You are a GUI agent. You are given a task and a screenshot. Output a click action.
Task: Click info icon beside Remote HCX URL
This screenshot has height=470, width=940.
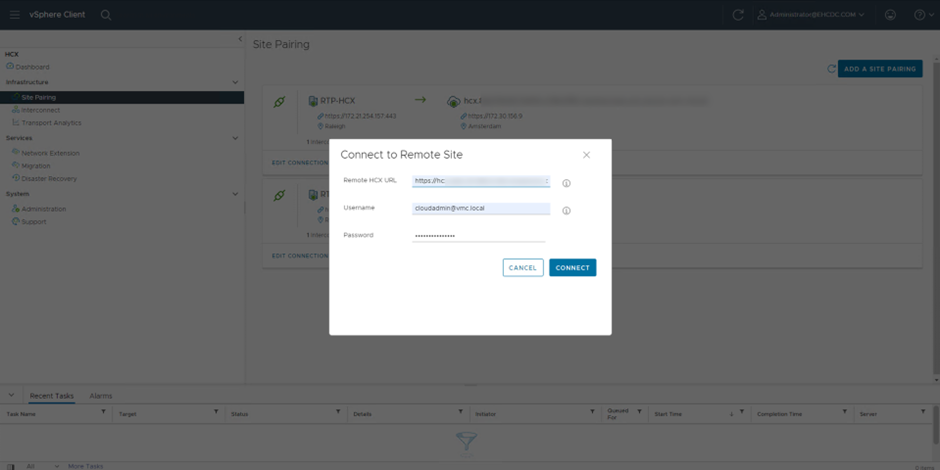pyautogui.click(x=566, y=183)
